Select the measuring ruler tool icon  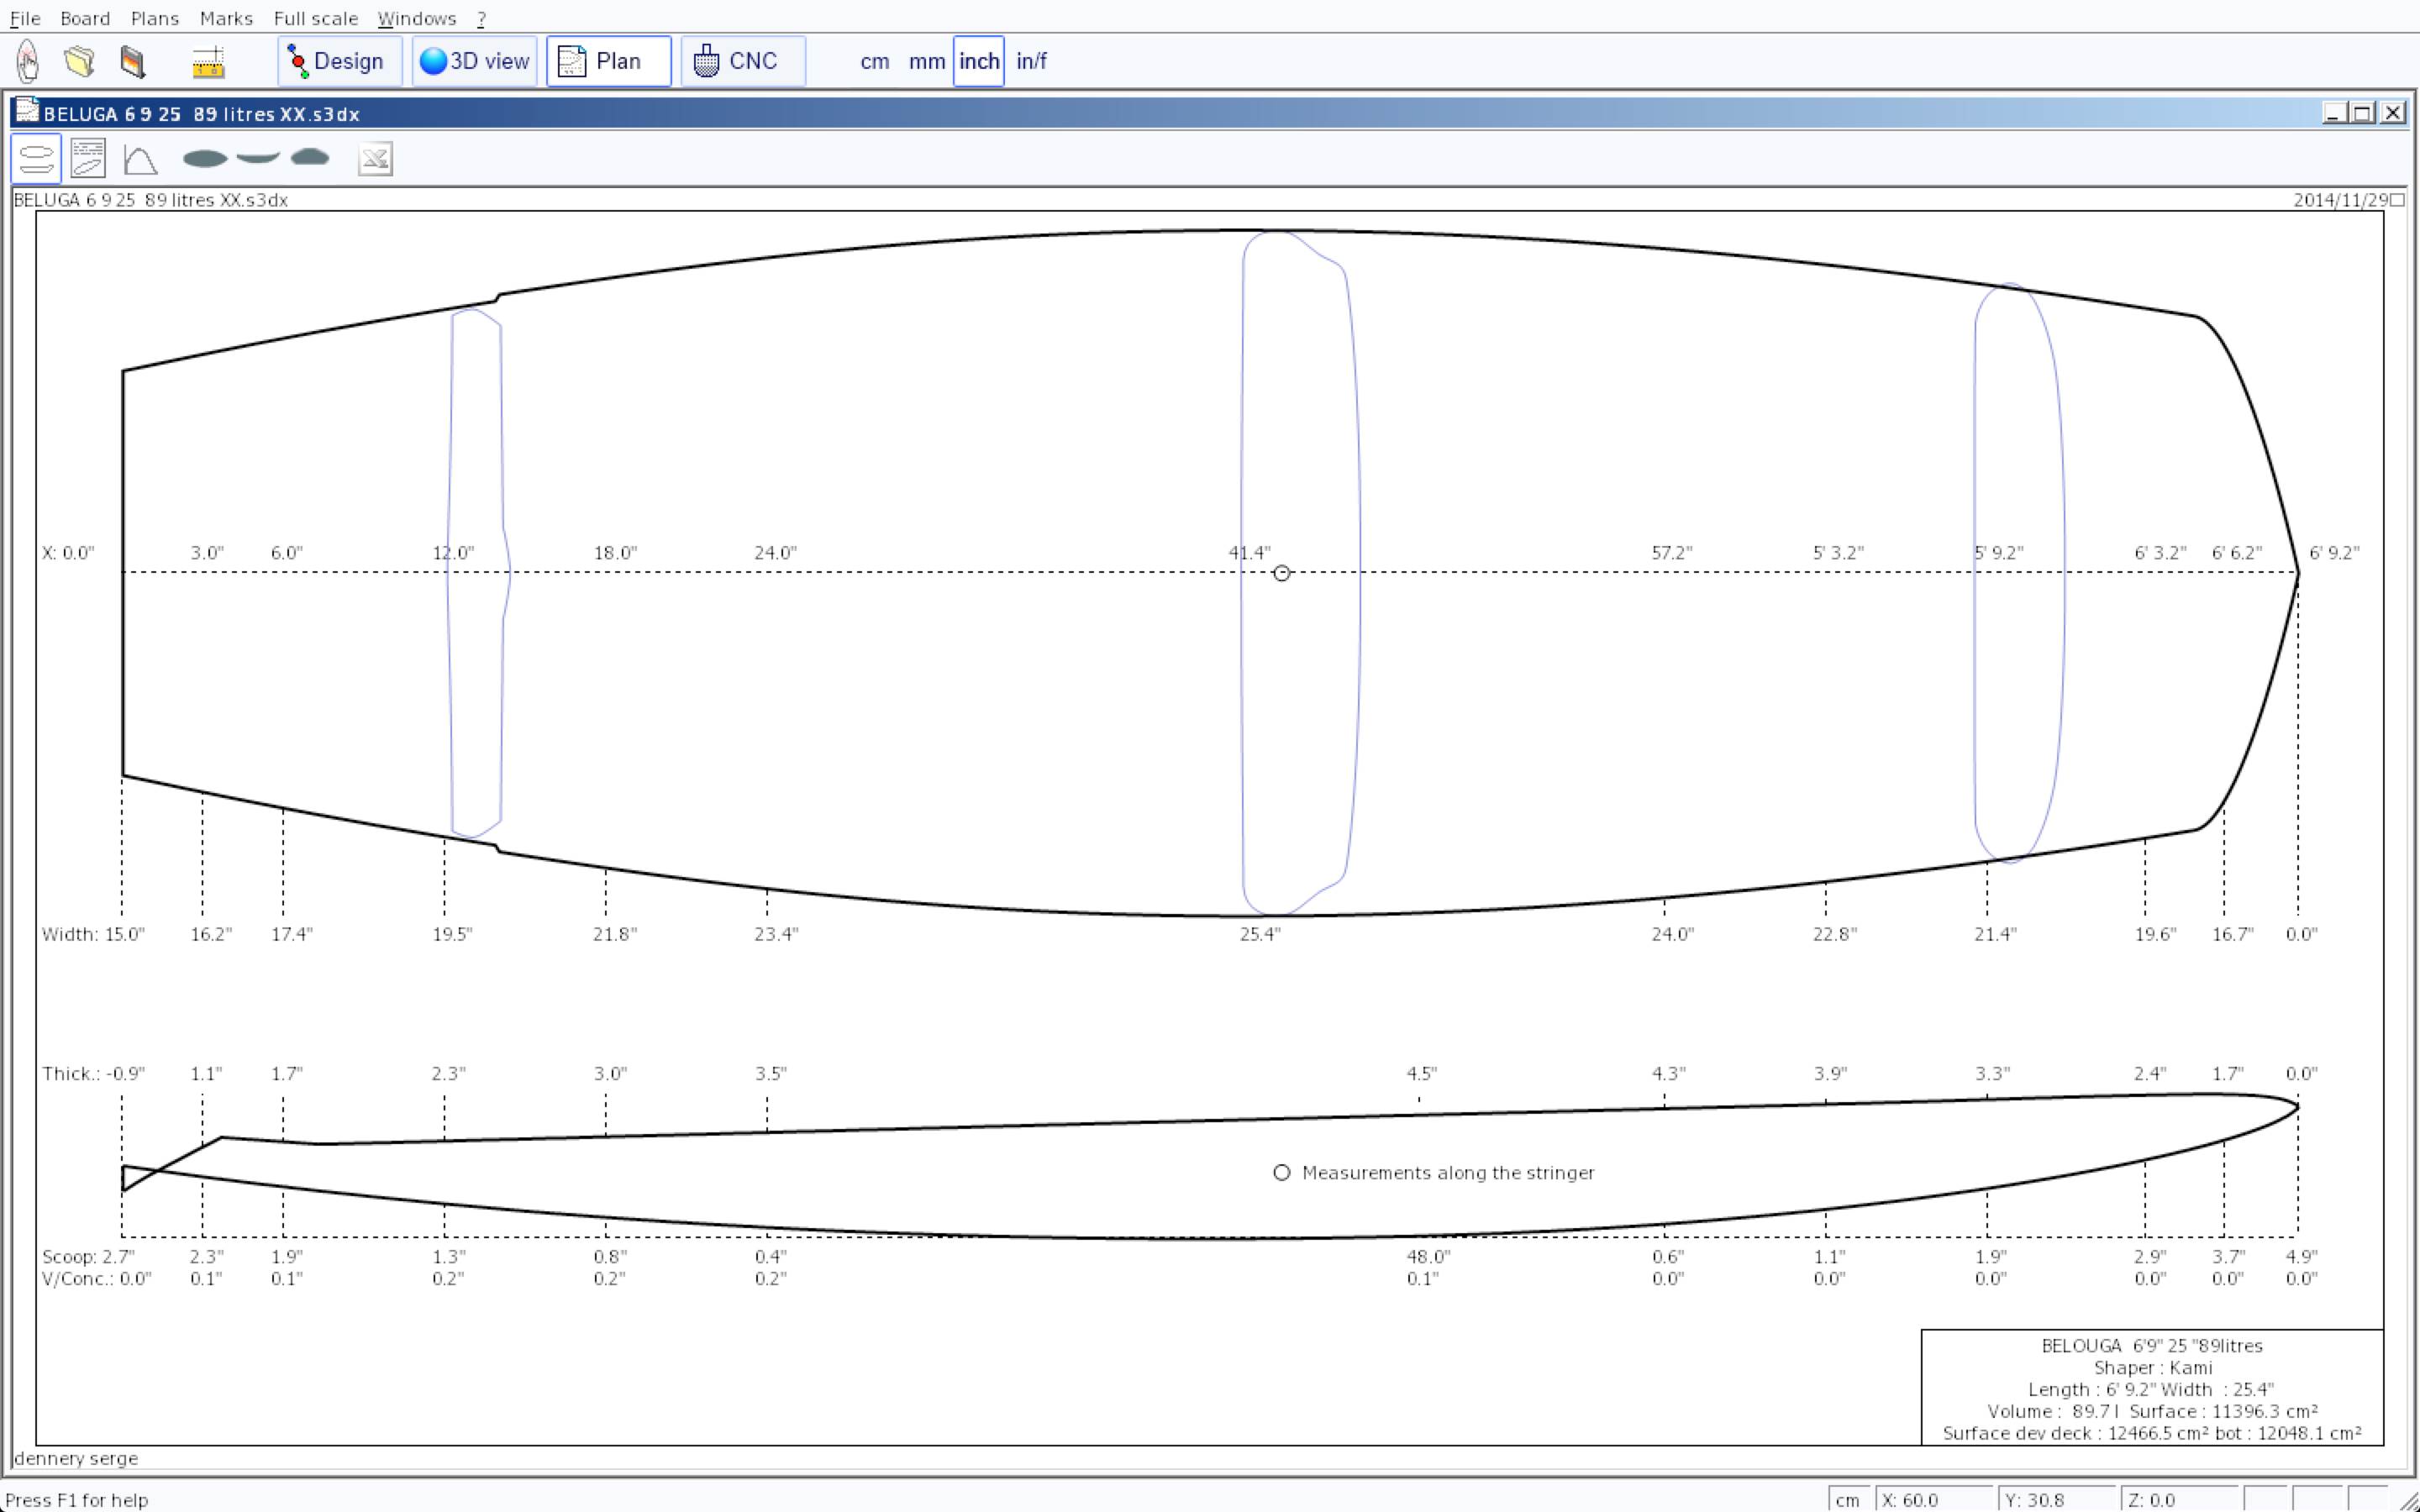[x=208, y=62]
